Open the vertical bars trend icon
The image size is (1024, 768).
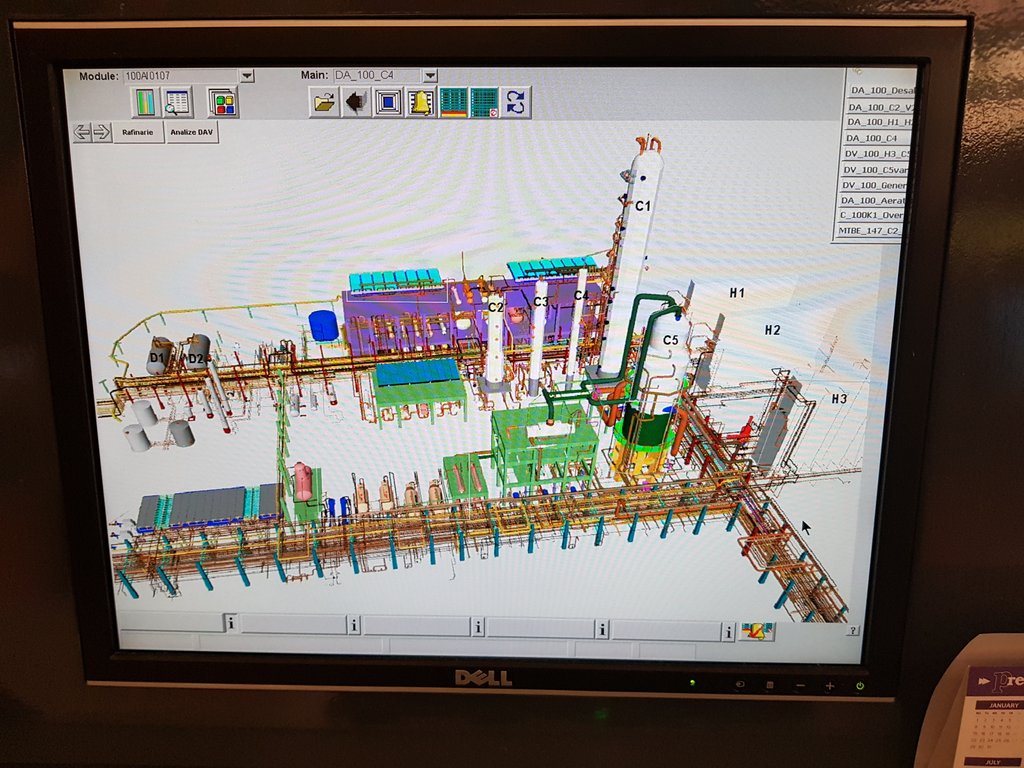pos(144,103)
